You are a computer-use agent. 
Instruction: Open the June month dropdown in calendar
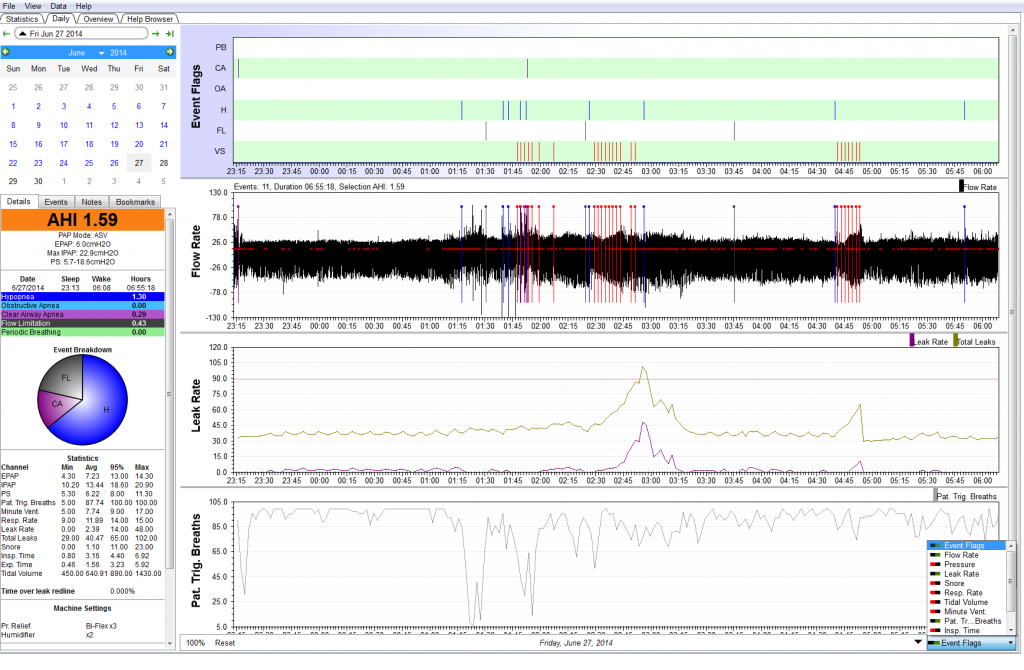[101, 52]
